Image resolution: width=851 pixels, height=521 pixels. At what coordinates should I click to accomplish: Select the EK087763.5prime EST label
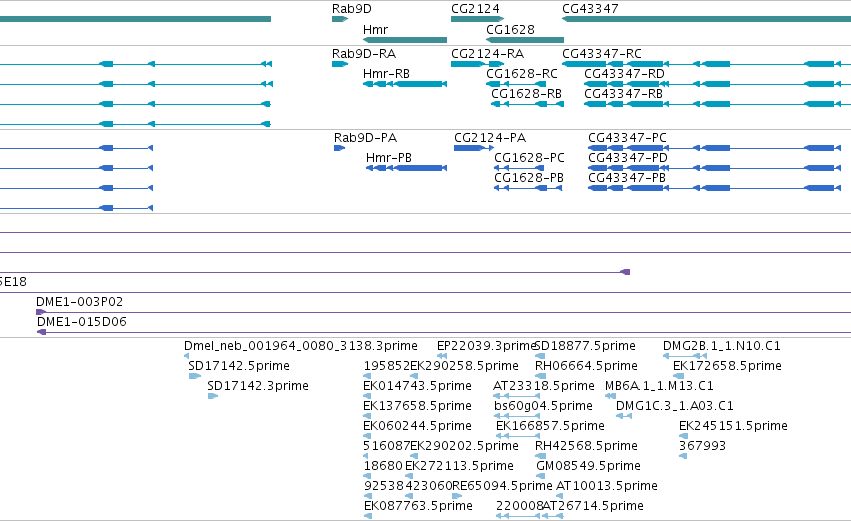(x=418, y=506)
